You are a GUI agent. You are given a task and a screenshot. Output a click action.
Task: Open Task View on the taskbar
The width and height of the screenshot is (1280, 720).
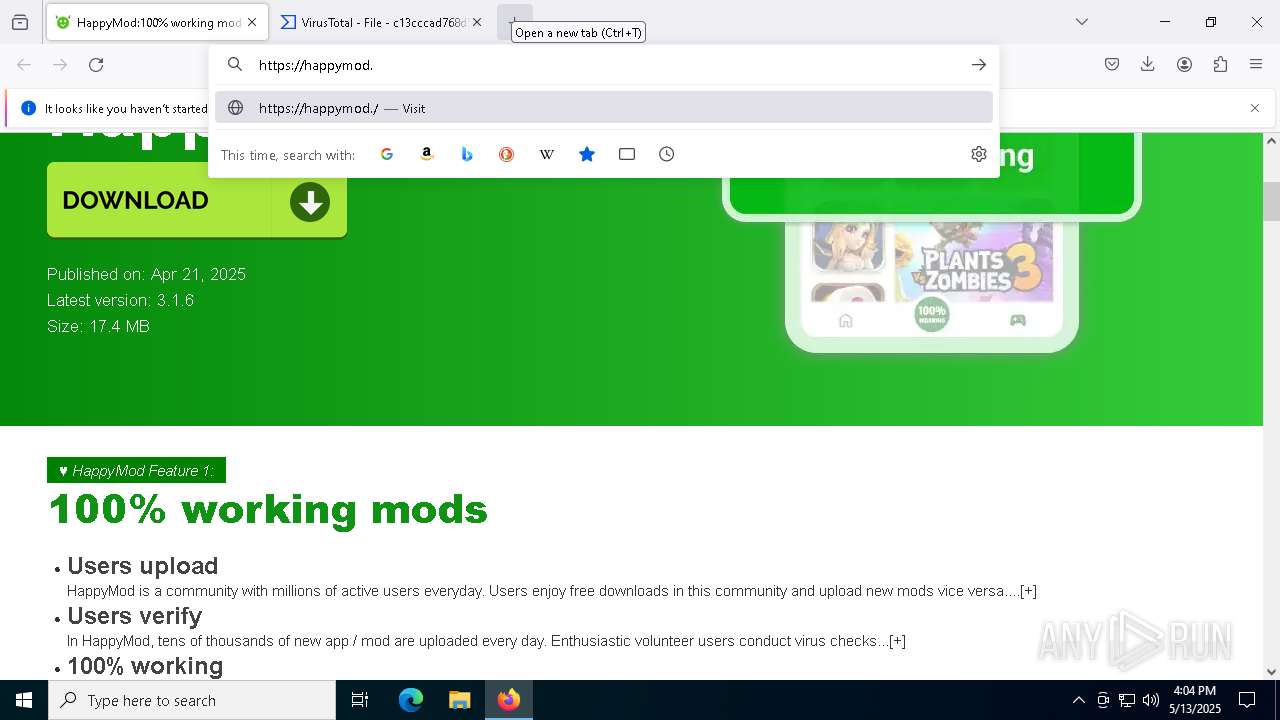pos(360,700)
